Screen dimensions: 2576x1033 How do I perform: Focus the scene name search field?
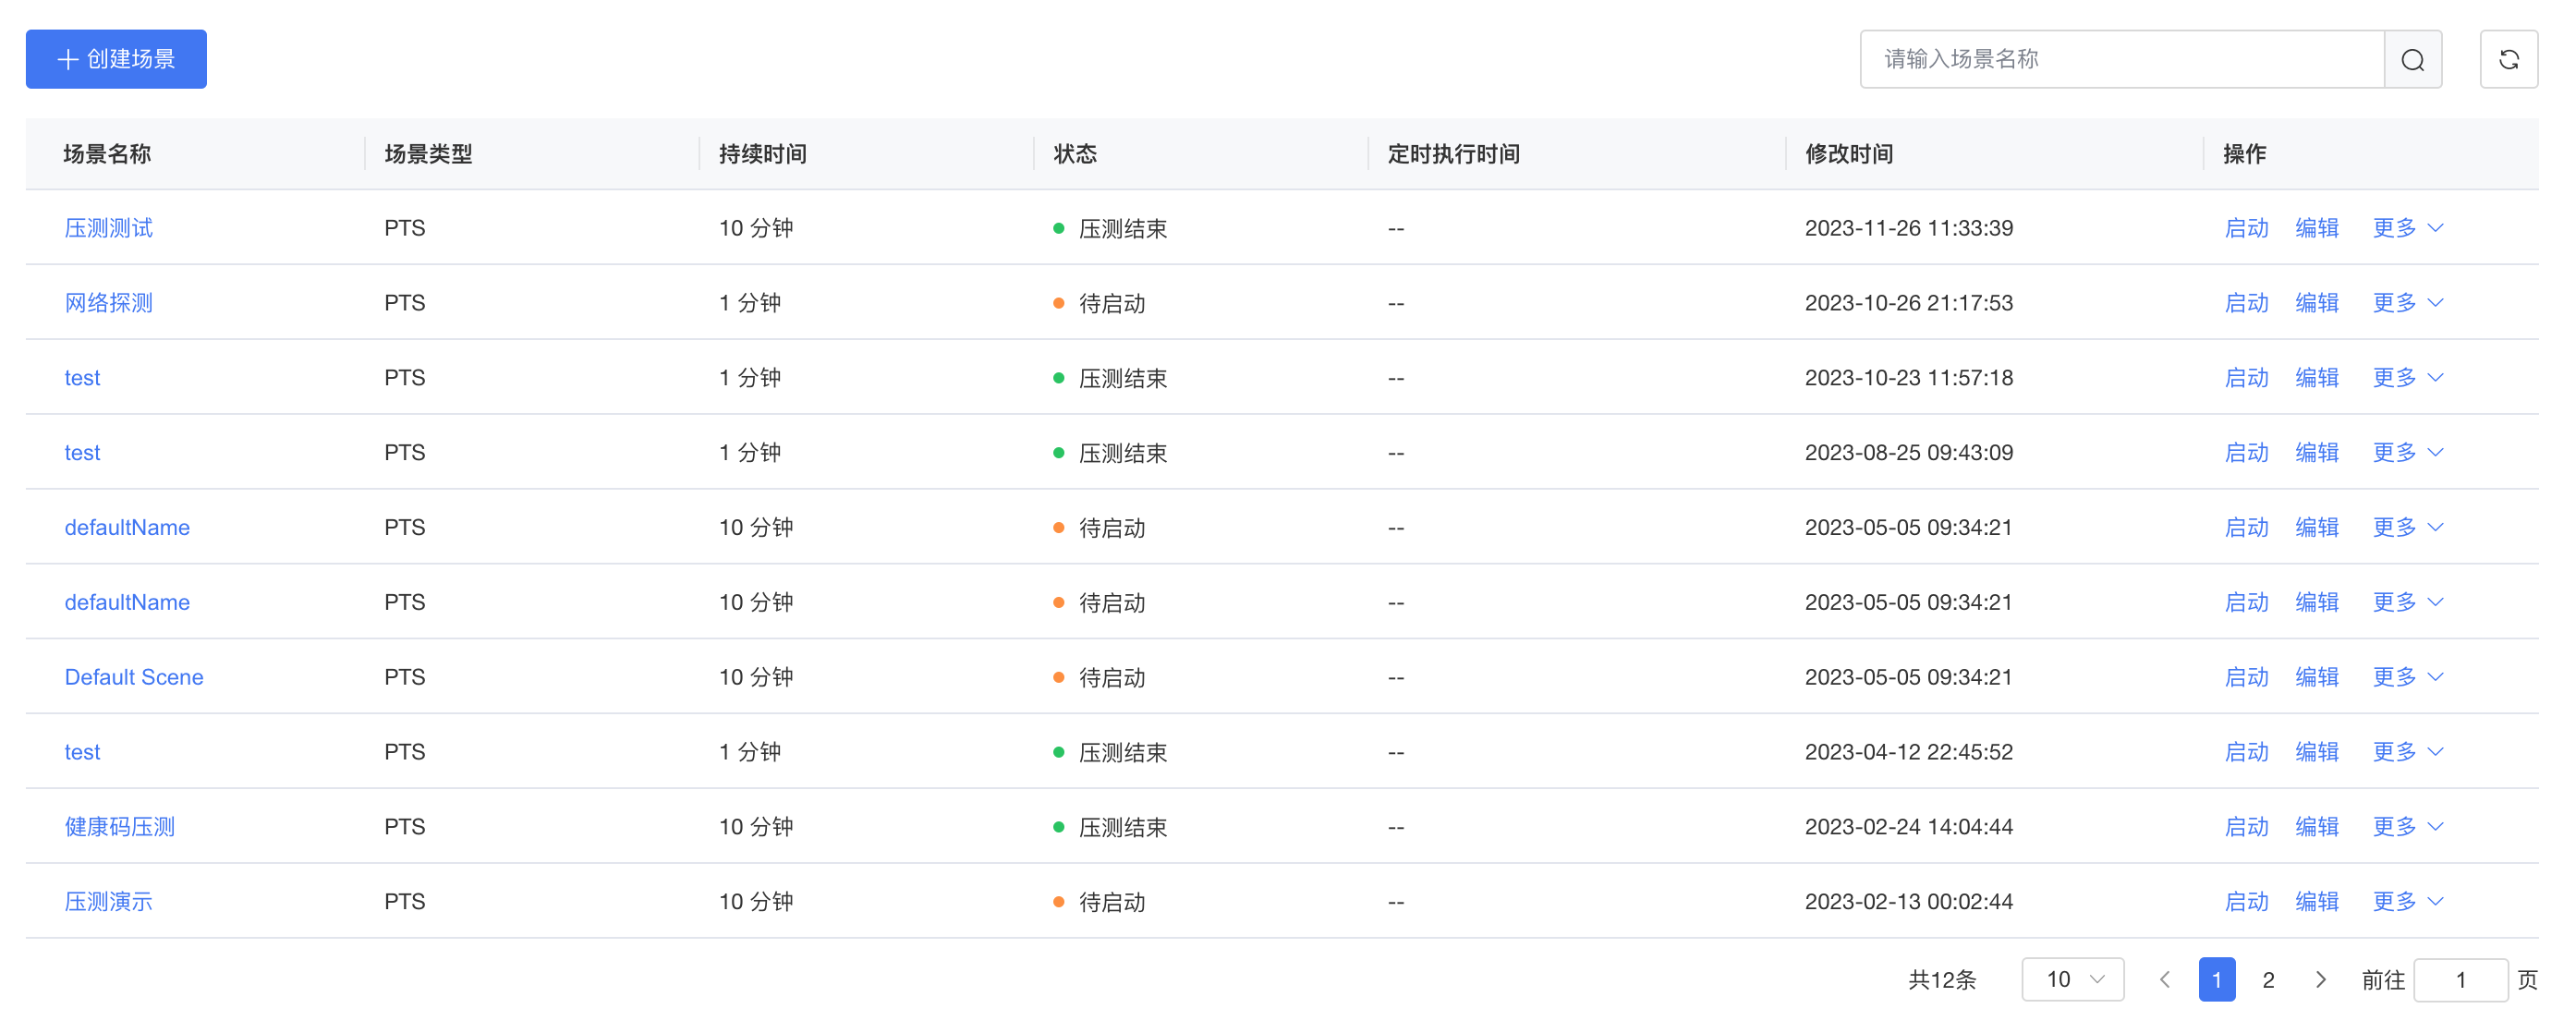point(2120,60)
